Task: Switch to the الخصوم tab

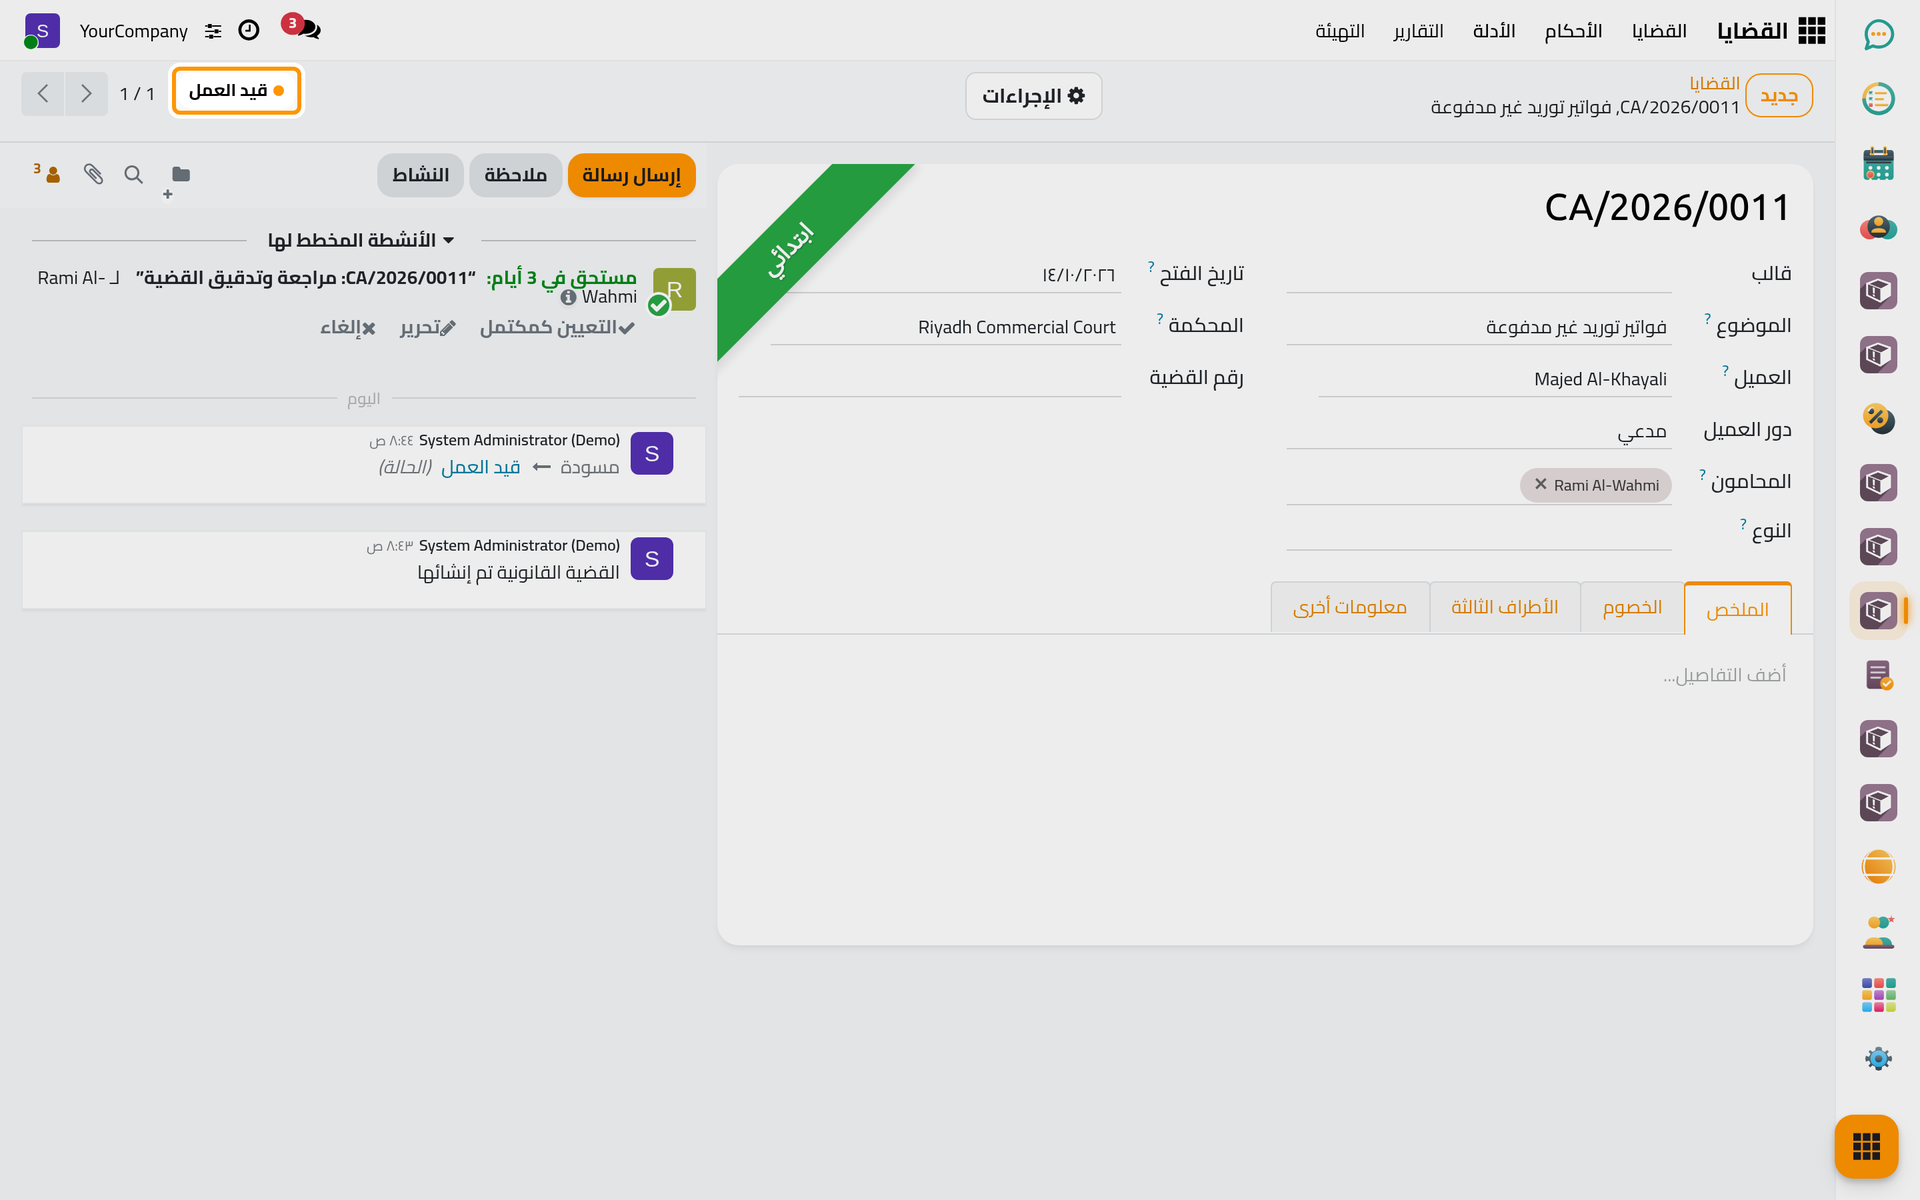Action: pos(1632,608)
